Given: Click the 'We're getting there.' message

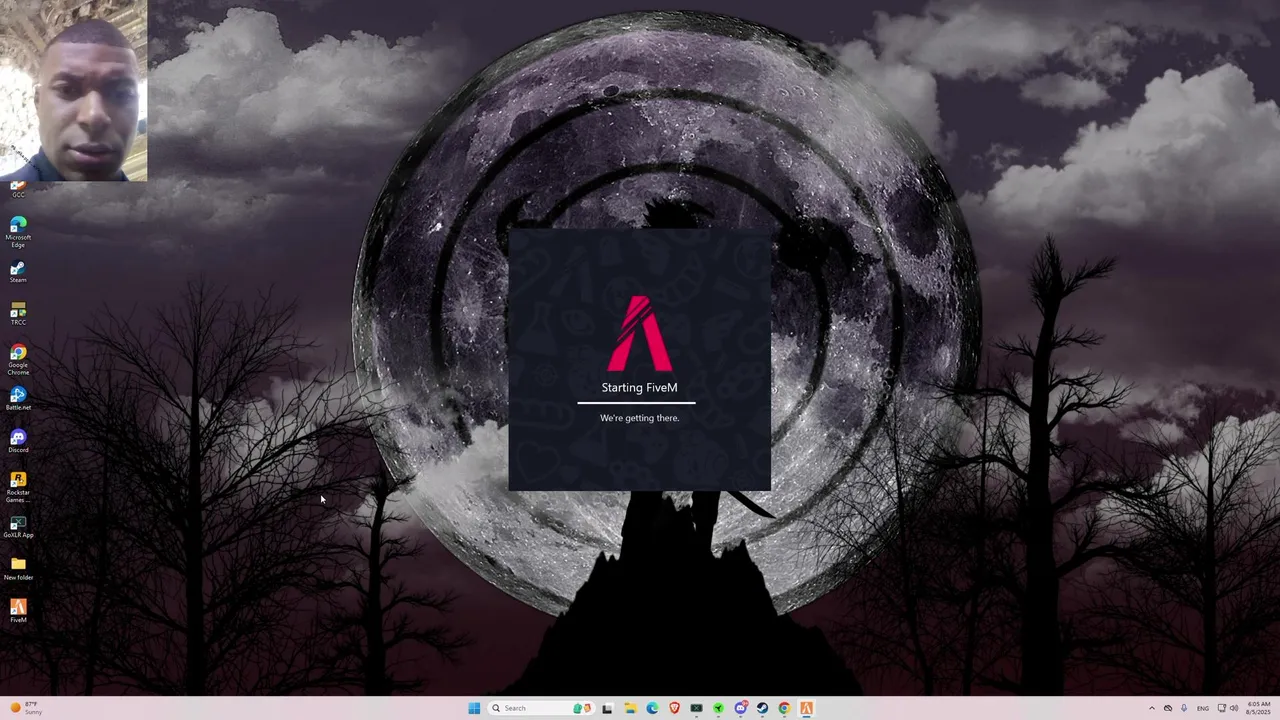Looking at the screenshot, I should [639, 418].
